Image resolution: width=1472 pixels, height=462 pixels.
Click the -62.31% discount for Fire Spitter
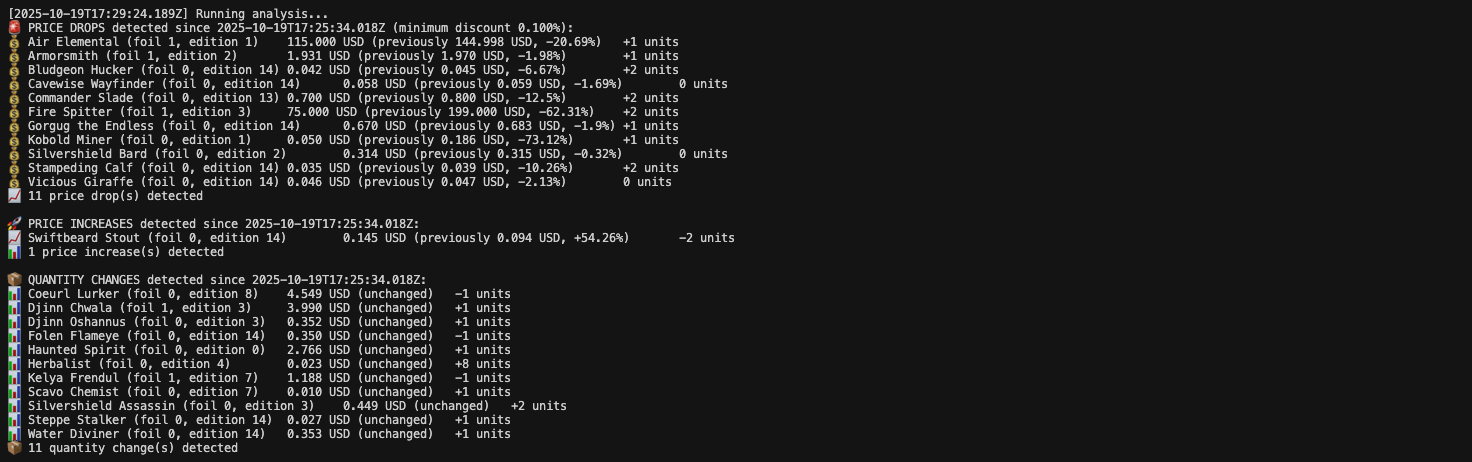pos(567,112)
